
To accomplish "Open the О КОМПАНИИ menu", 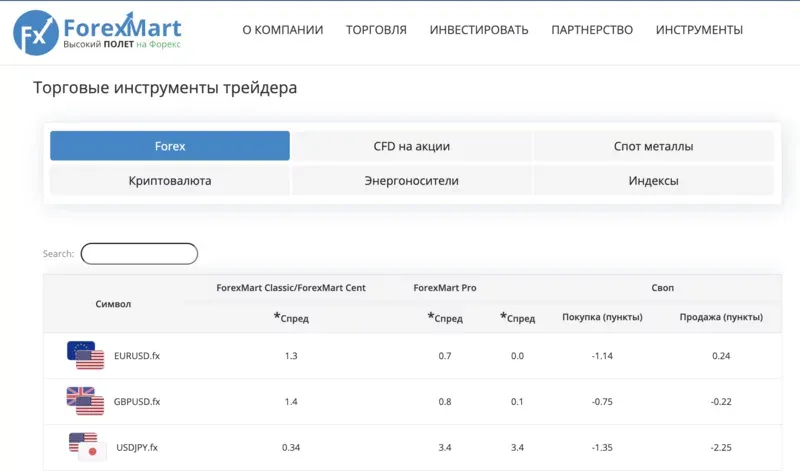I will coord(283,30).
